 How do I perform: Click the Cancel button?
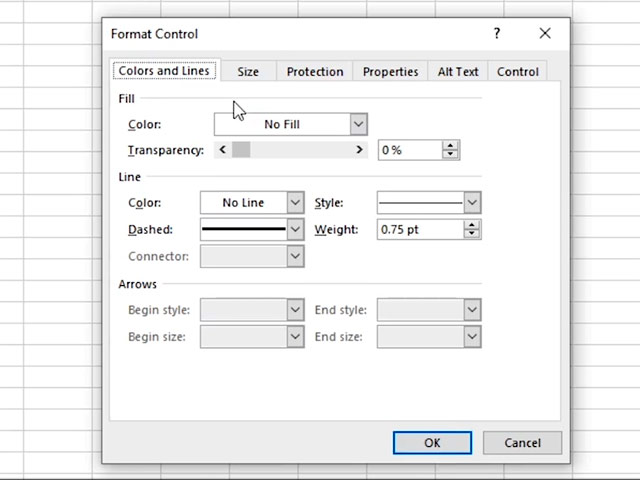[522, 443]
